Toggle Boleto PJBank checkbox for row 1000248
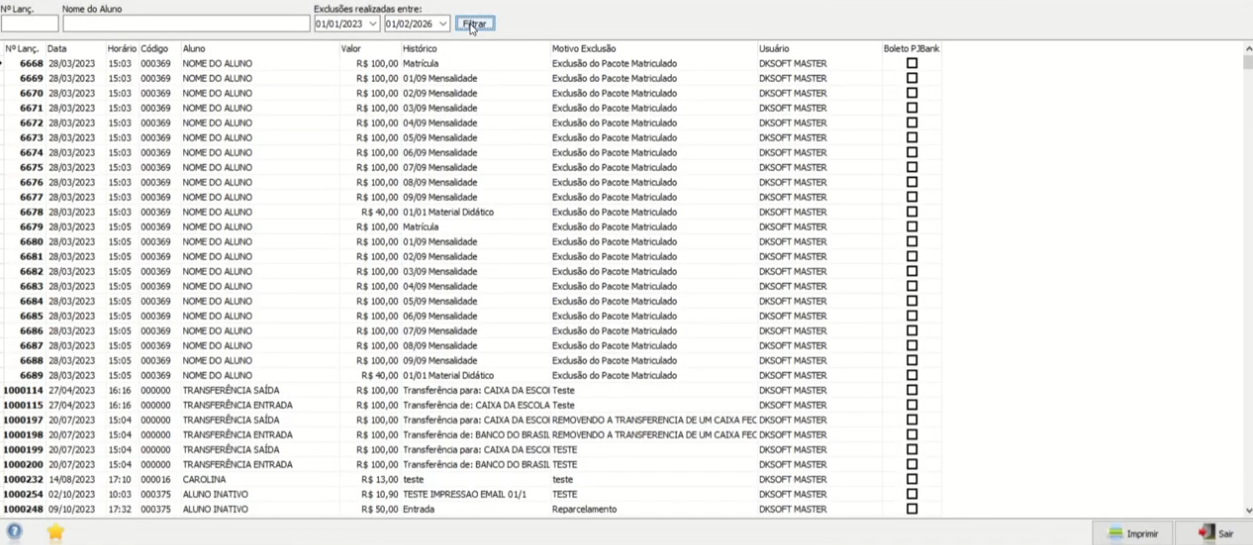 [x=911, y=509]
